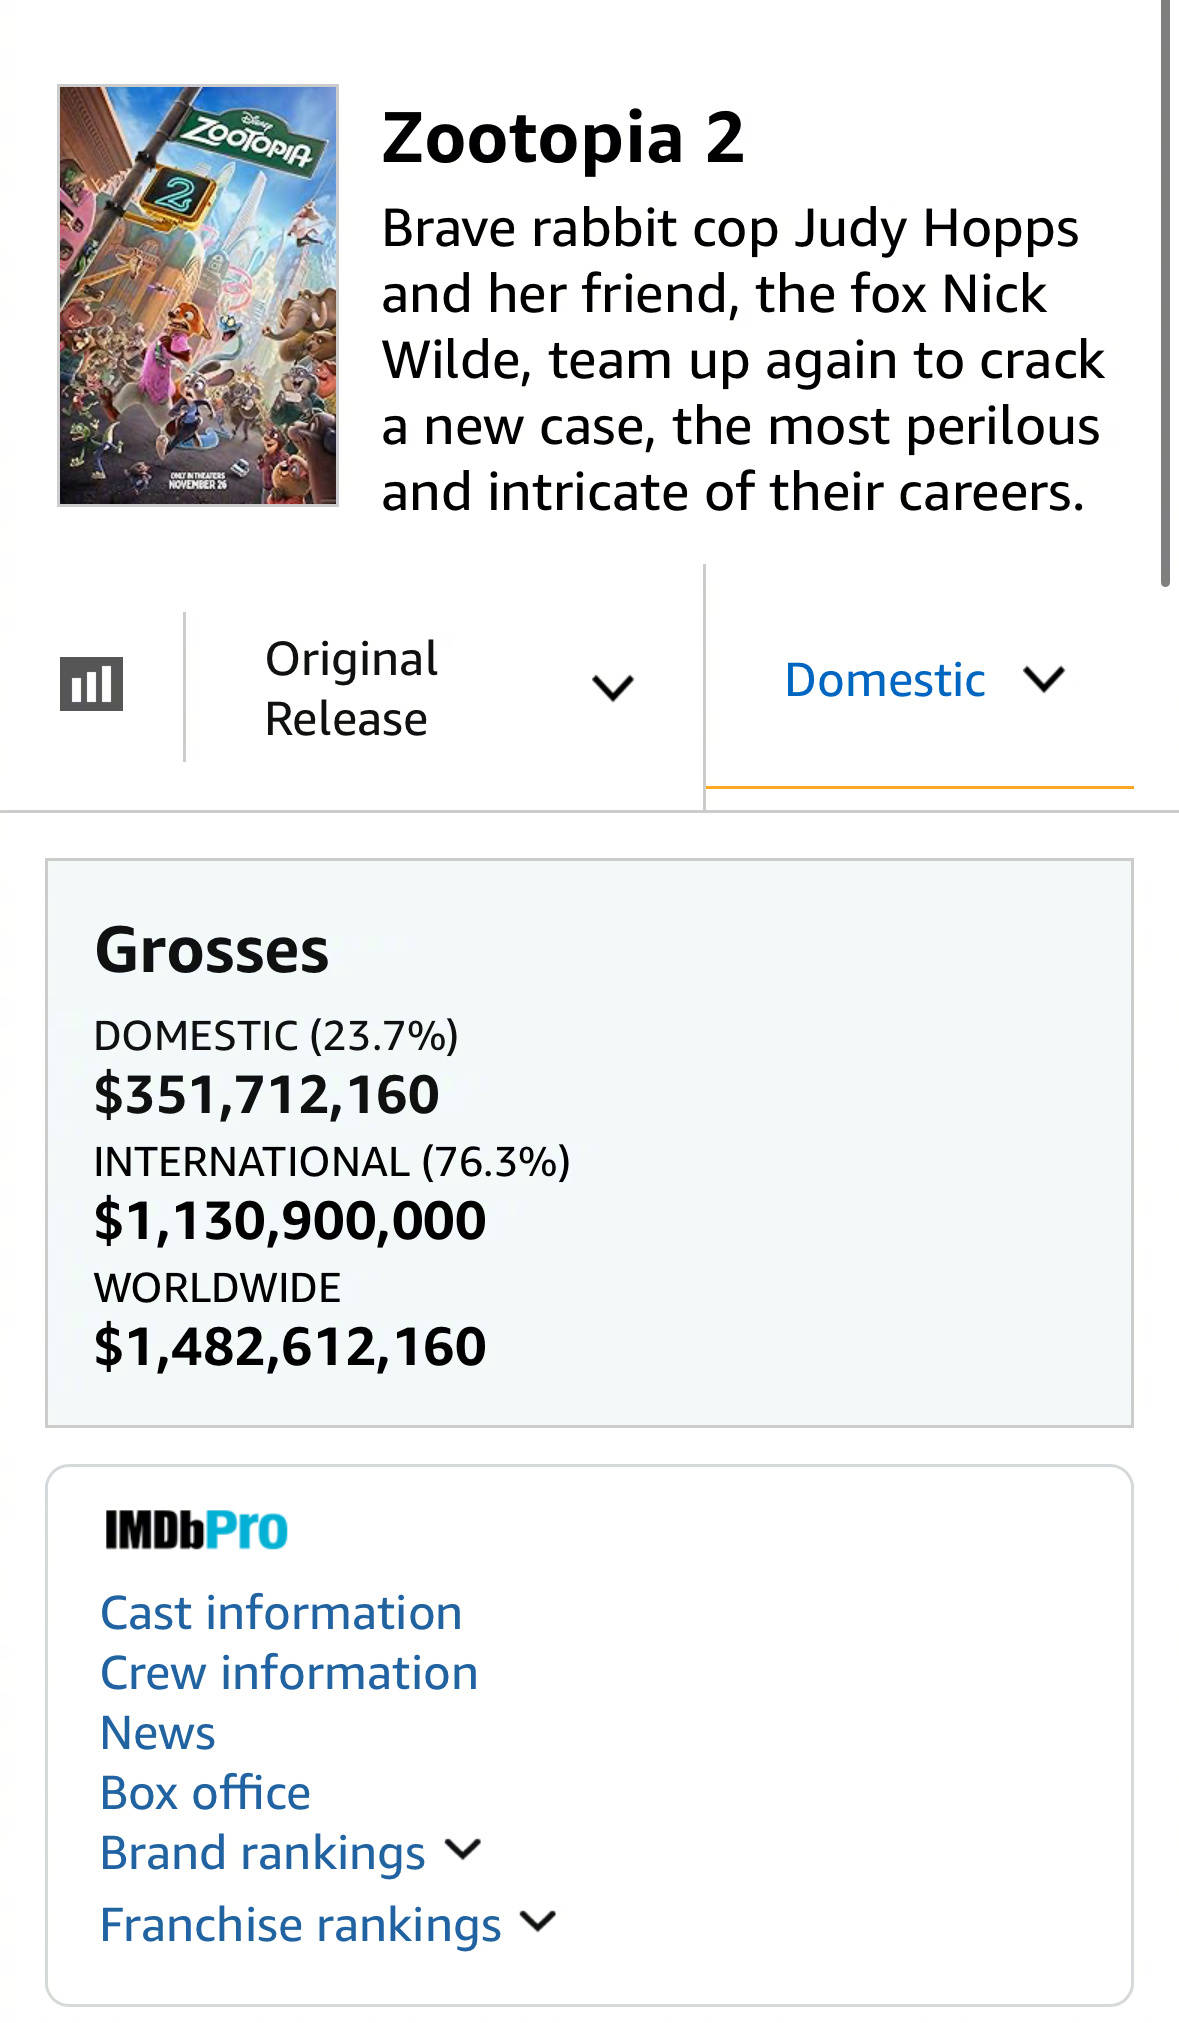Open the Cast information link
Viewport: 1179px width, 2023px height.
tap(281, 1613)
